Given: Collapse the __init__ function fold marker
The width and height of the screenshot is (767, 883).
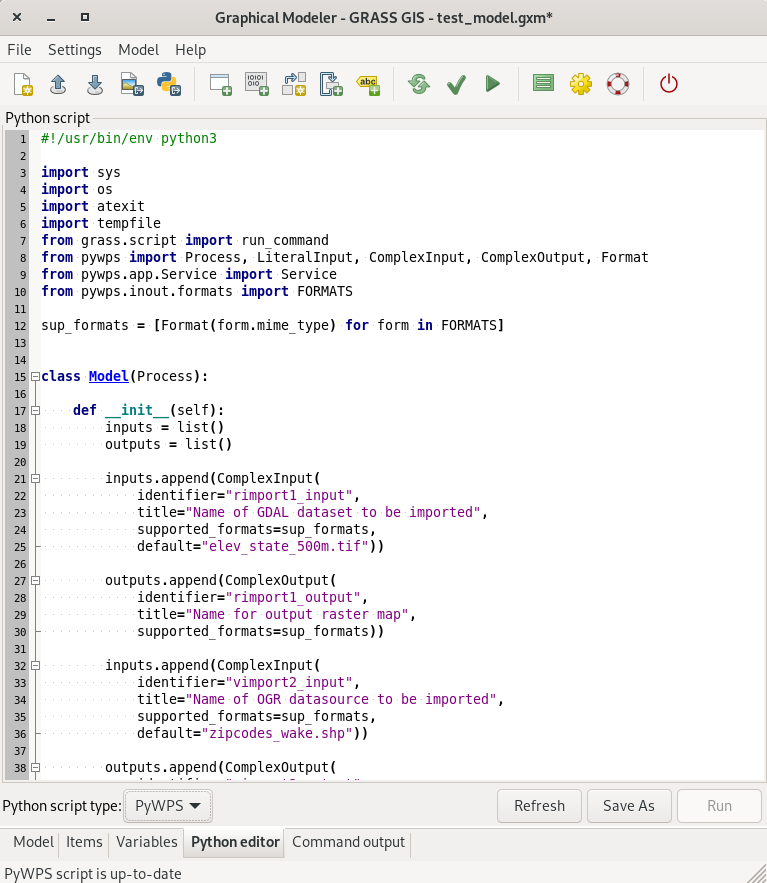Looking at the screenshot, I should [x=35, y=410].
